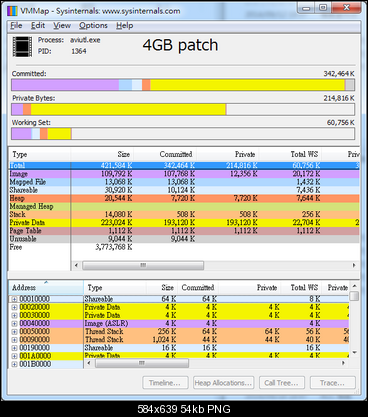The width and height of the screenshot is (368, 417).
Task: Expand address 00190000 row
Action: coord(14,348)
